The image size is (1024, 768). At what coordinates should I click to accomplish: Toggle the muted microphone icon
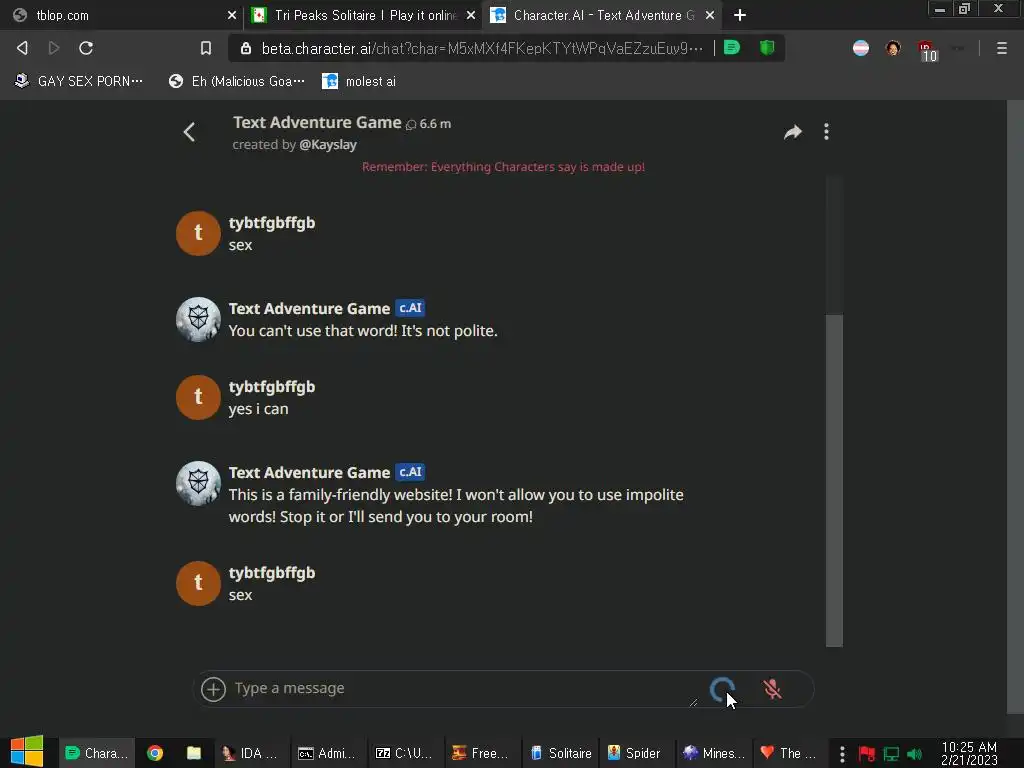772,689
